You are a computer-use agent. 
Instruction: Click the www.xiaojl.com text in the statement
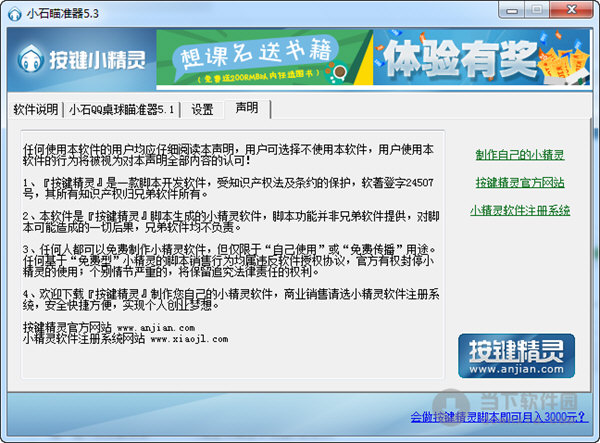click(189, 339)
